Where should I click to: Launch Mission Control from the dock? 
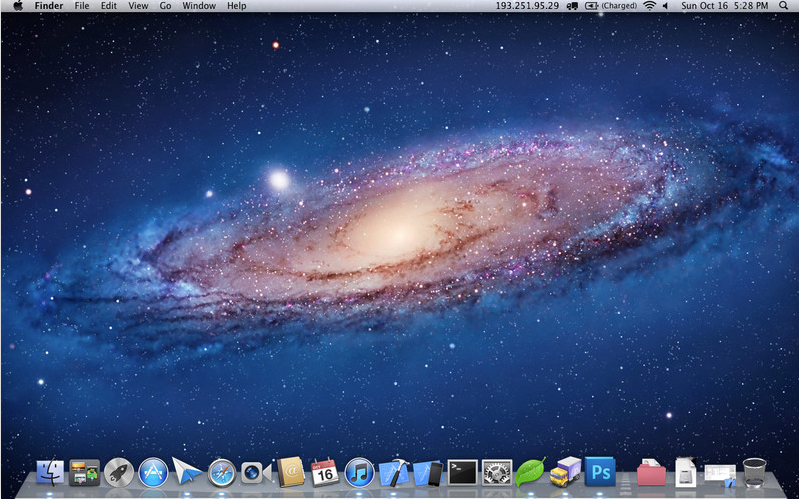(x=84, y=472)
